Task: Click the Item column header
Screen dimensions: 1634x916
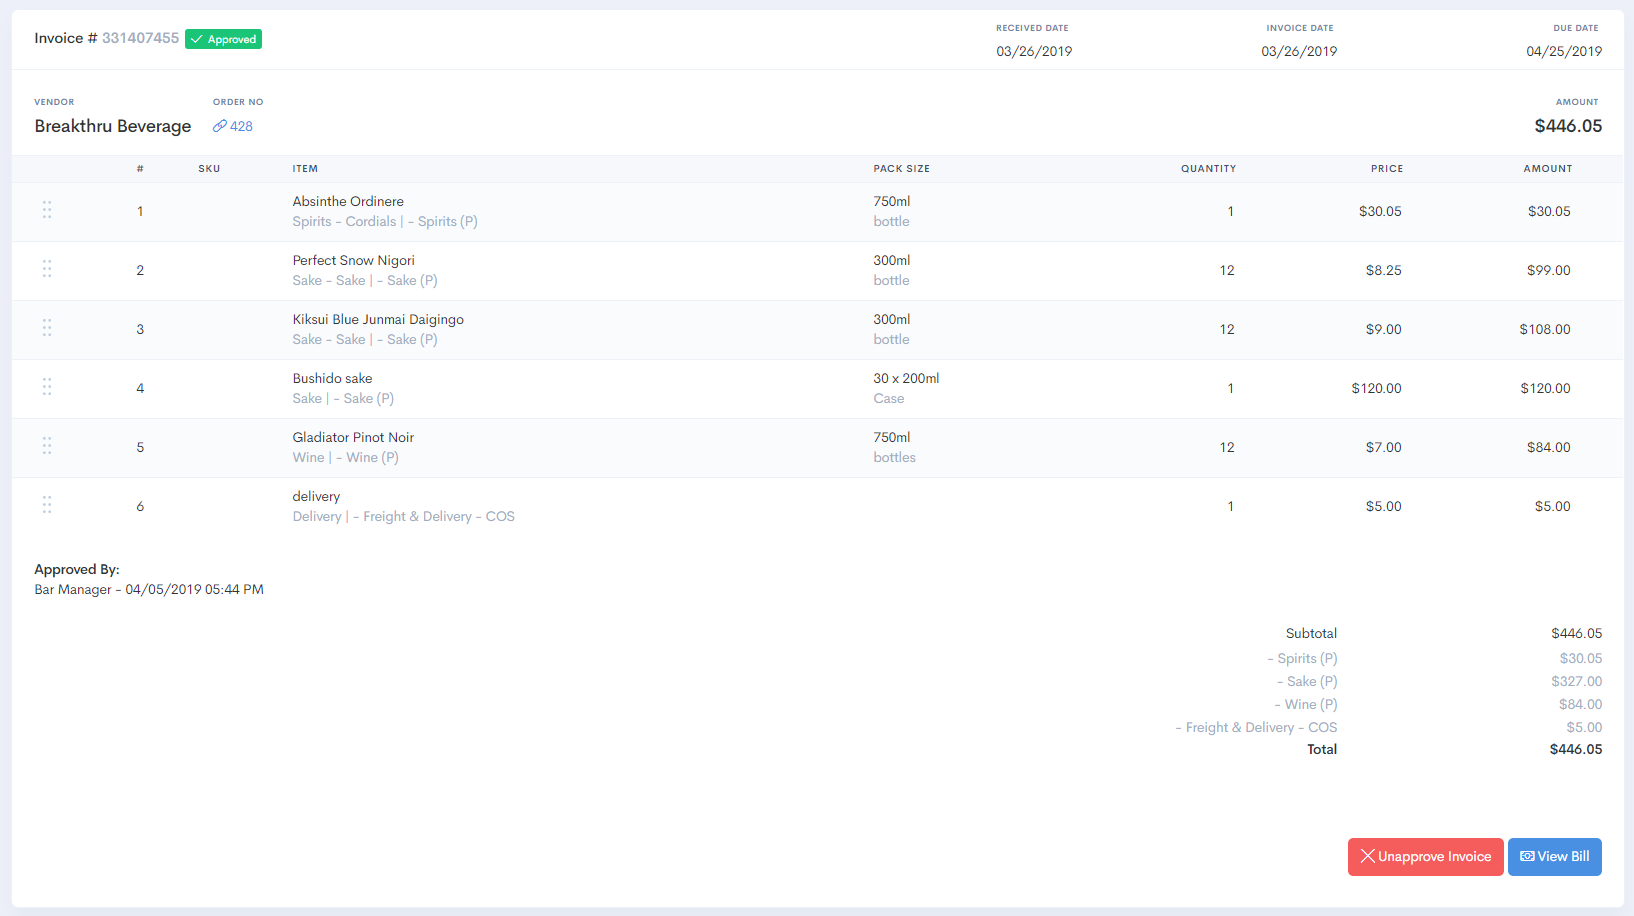Action: point(305,169)
